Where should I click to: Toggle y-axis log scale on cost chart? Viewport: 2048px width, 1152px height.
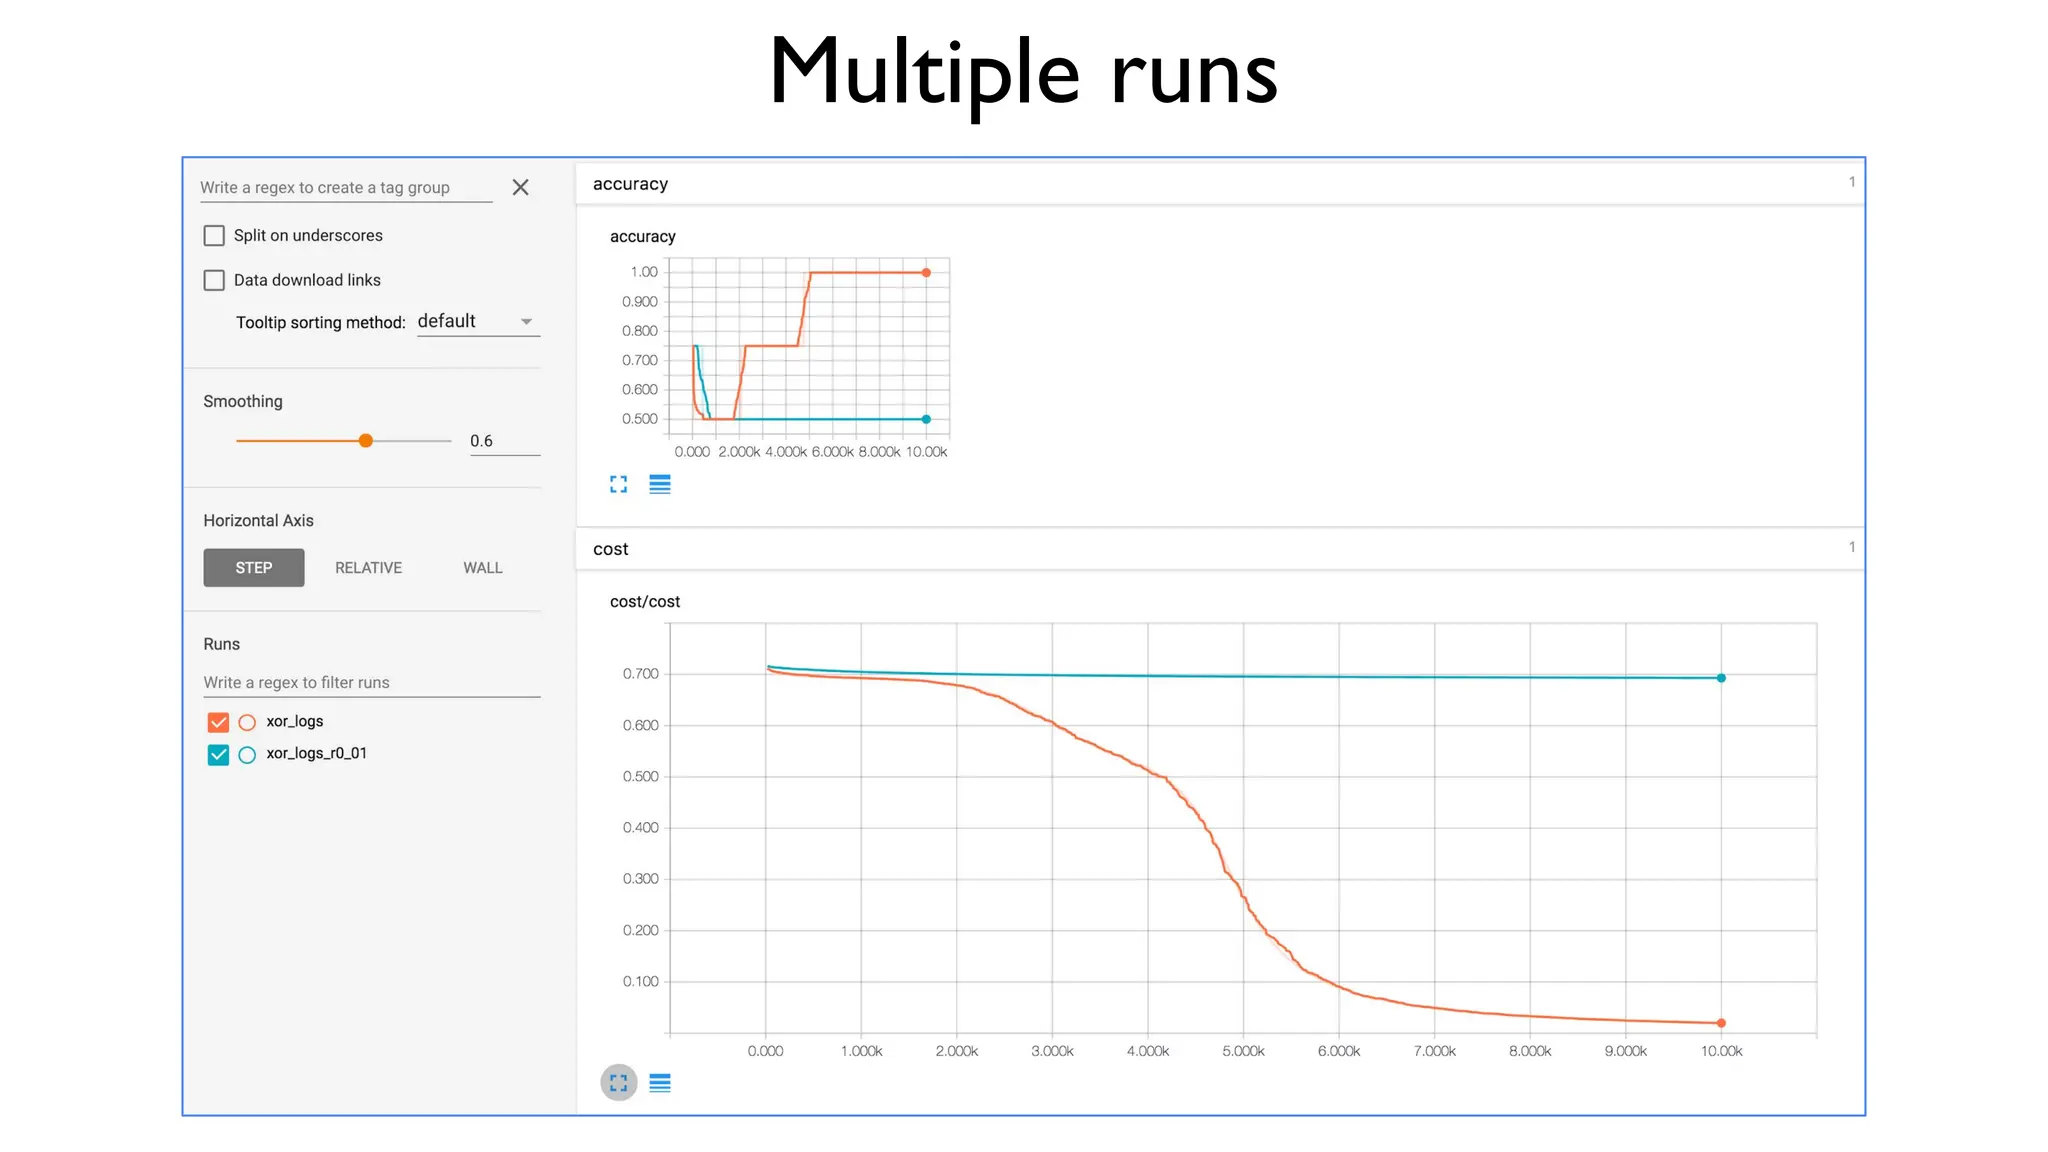[660, 1083]
